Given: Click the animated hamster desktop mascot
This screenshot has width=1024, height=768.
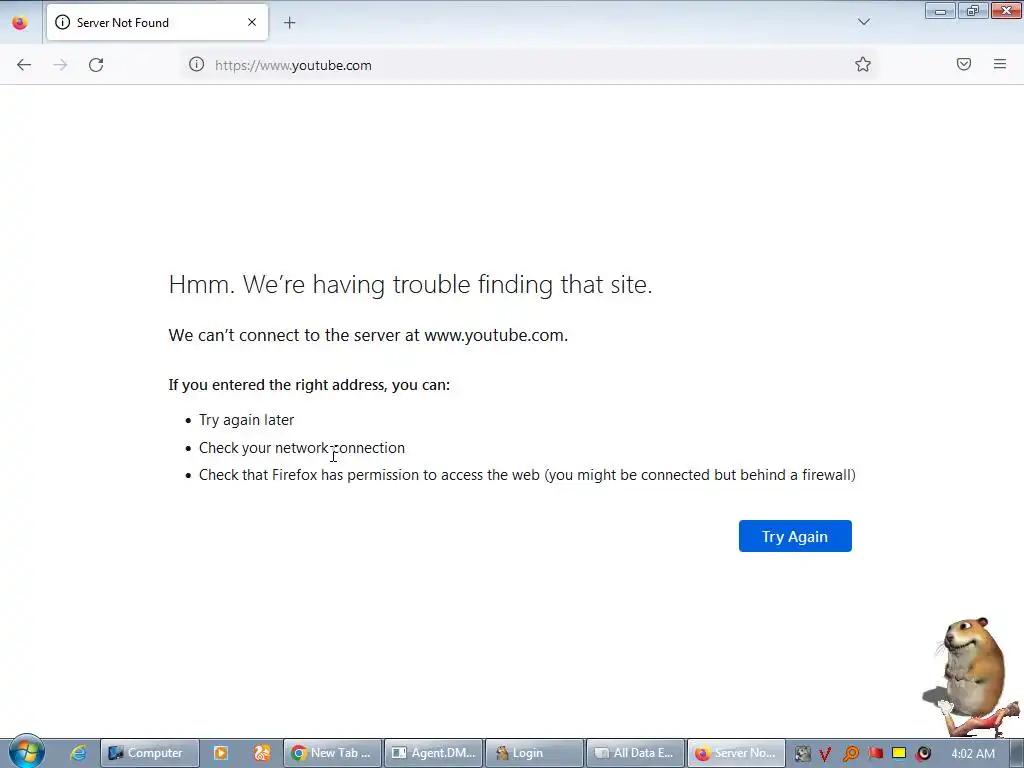Looking at the screenshot, I should click(972, 676).
